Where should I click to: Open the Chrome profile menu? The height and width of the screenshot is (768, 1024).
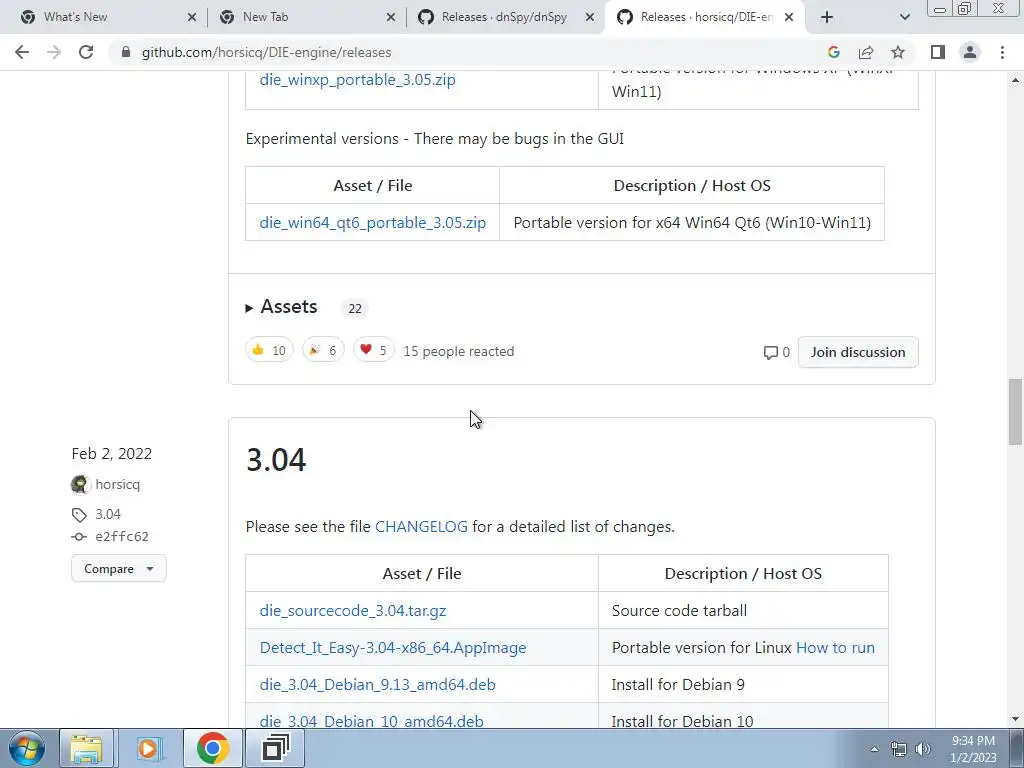[970, 52]
